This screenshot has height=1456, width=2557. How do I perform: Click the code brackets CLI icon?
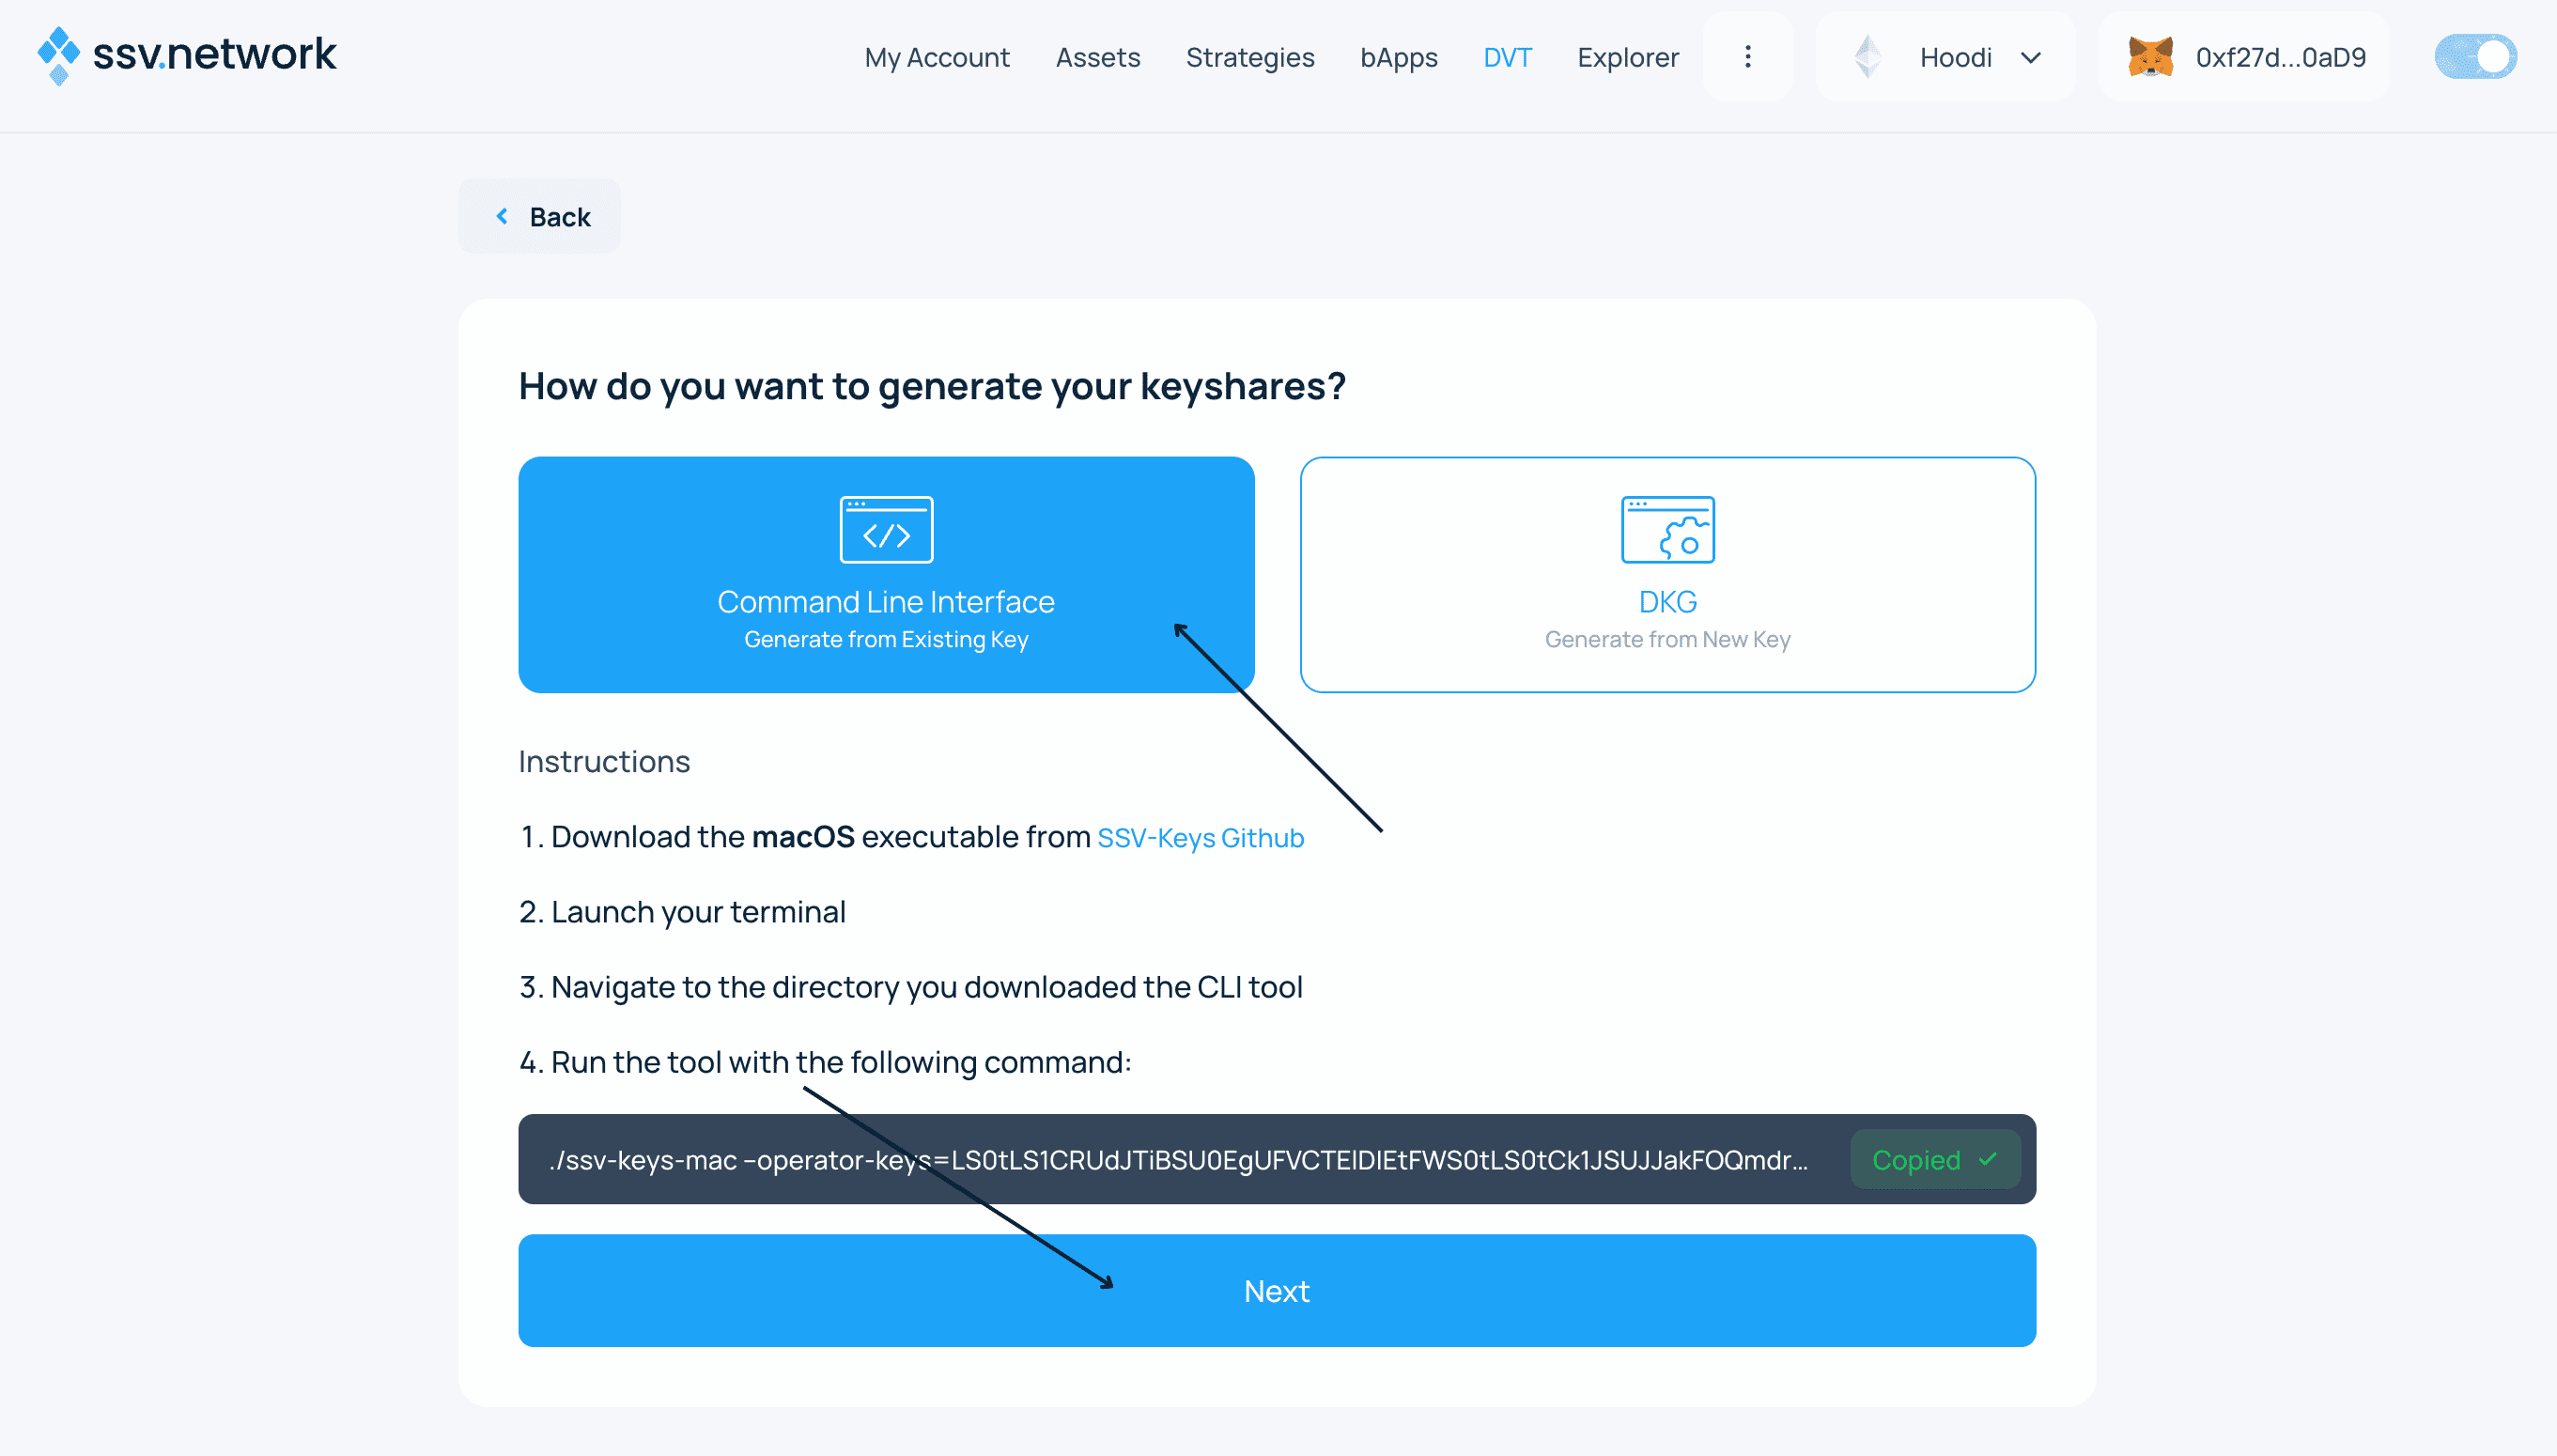(x=886, y=530)
